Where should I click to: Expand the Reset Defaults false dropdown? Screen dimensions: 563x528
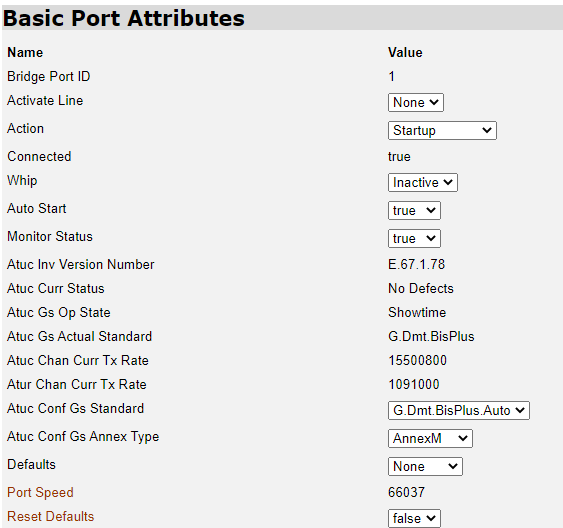[x=414, y=519]
